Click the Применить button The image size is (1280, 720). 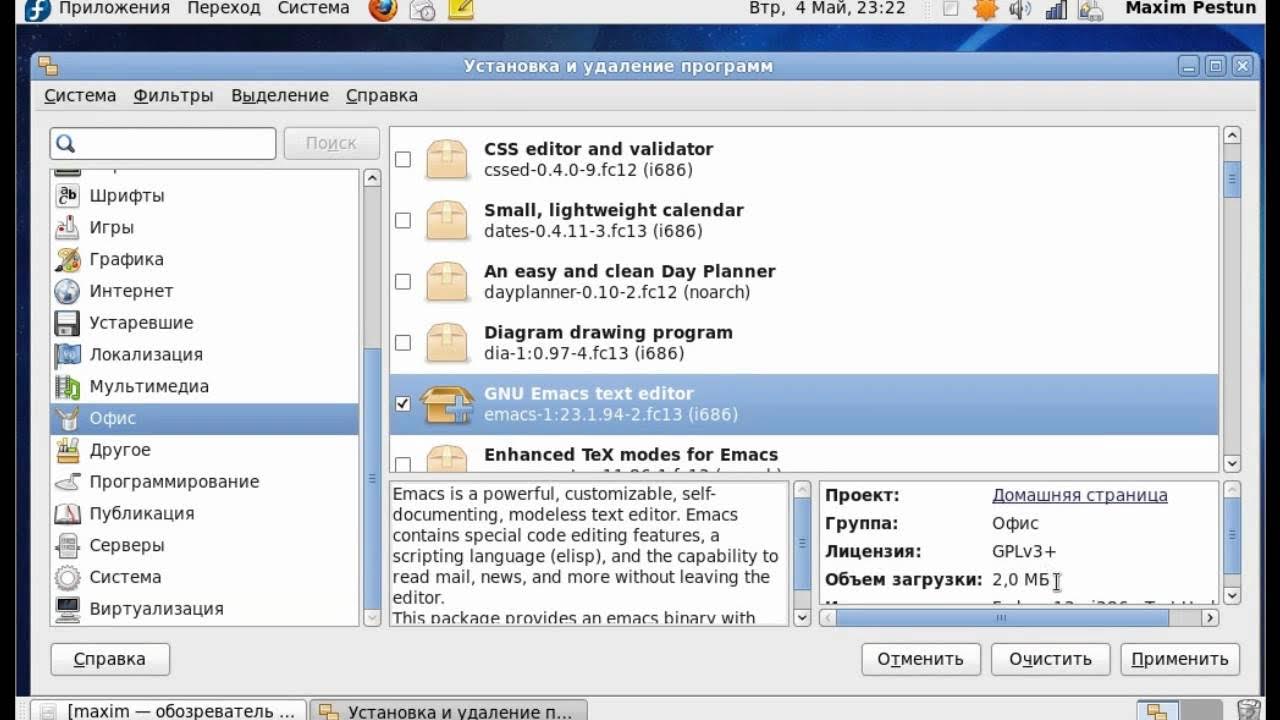[x=1180, y=659]
